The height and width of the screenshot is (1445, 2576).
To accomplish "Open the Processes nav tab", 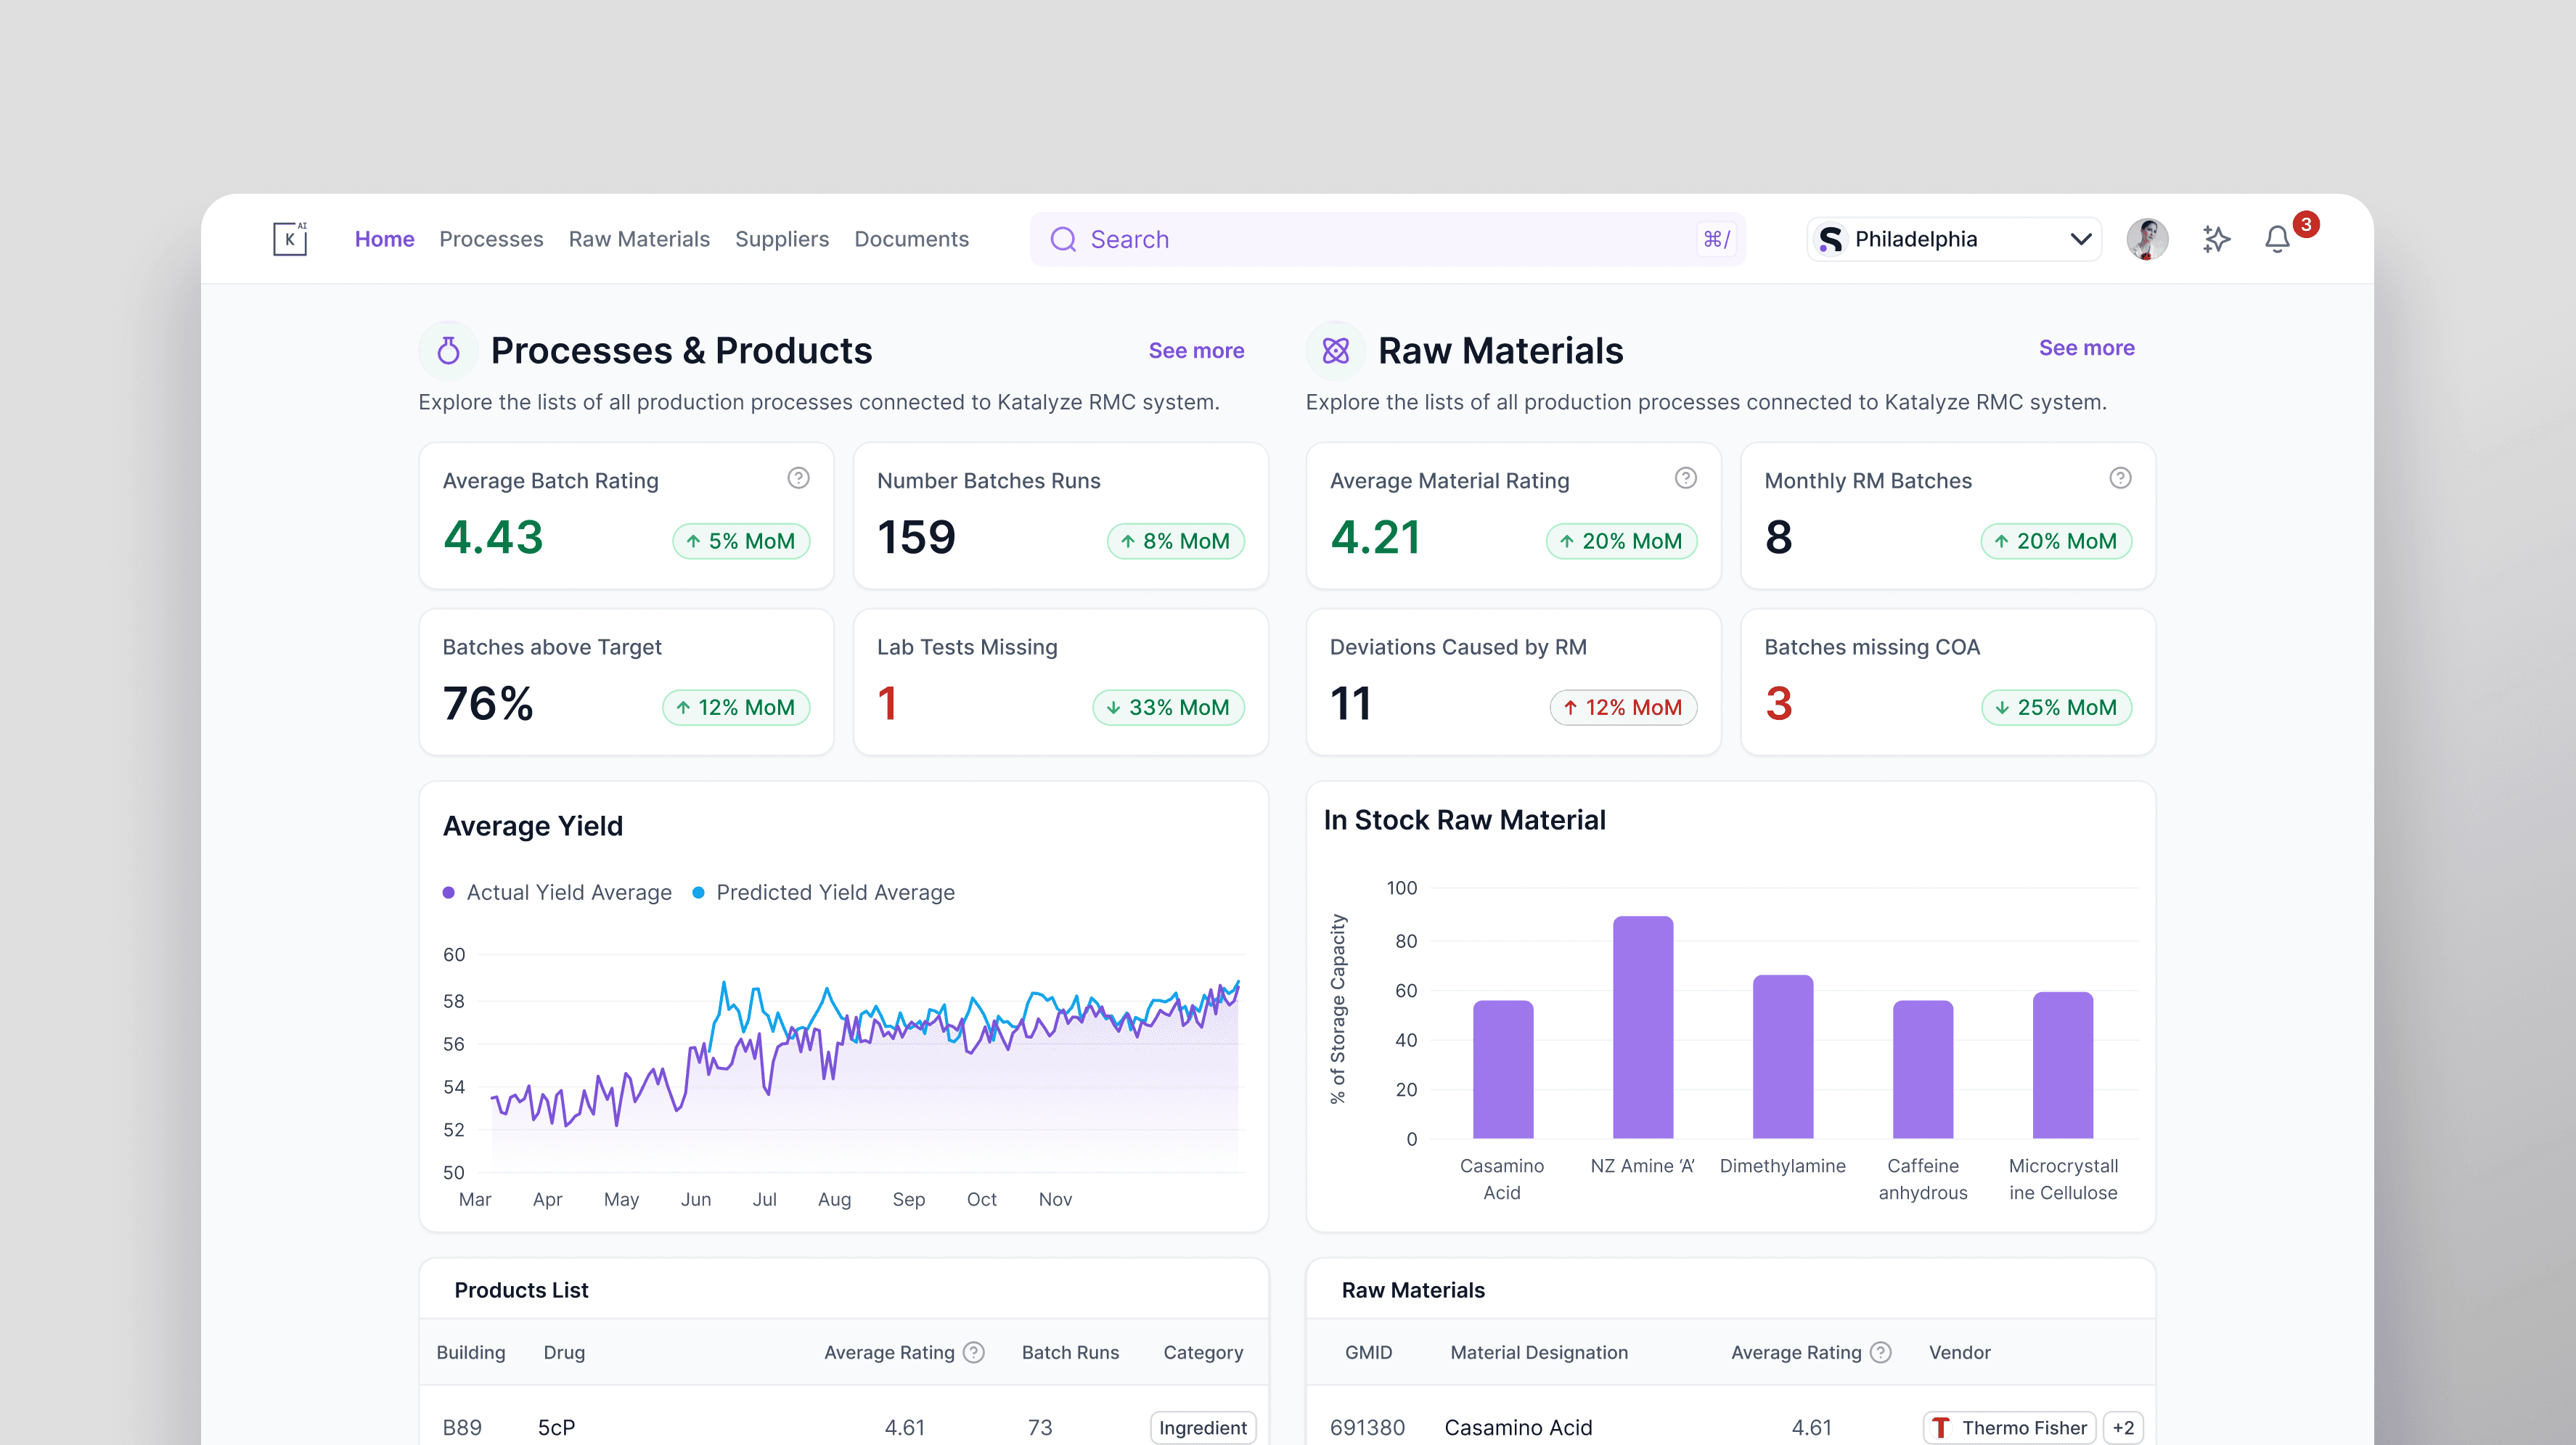I will point(491,239).
